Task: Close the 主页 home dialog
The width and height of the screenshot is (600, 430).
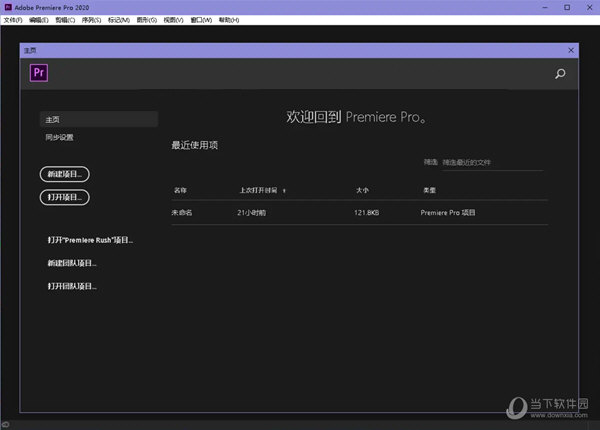Action: tap(571, 49)
